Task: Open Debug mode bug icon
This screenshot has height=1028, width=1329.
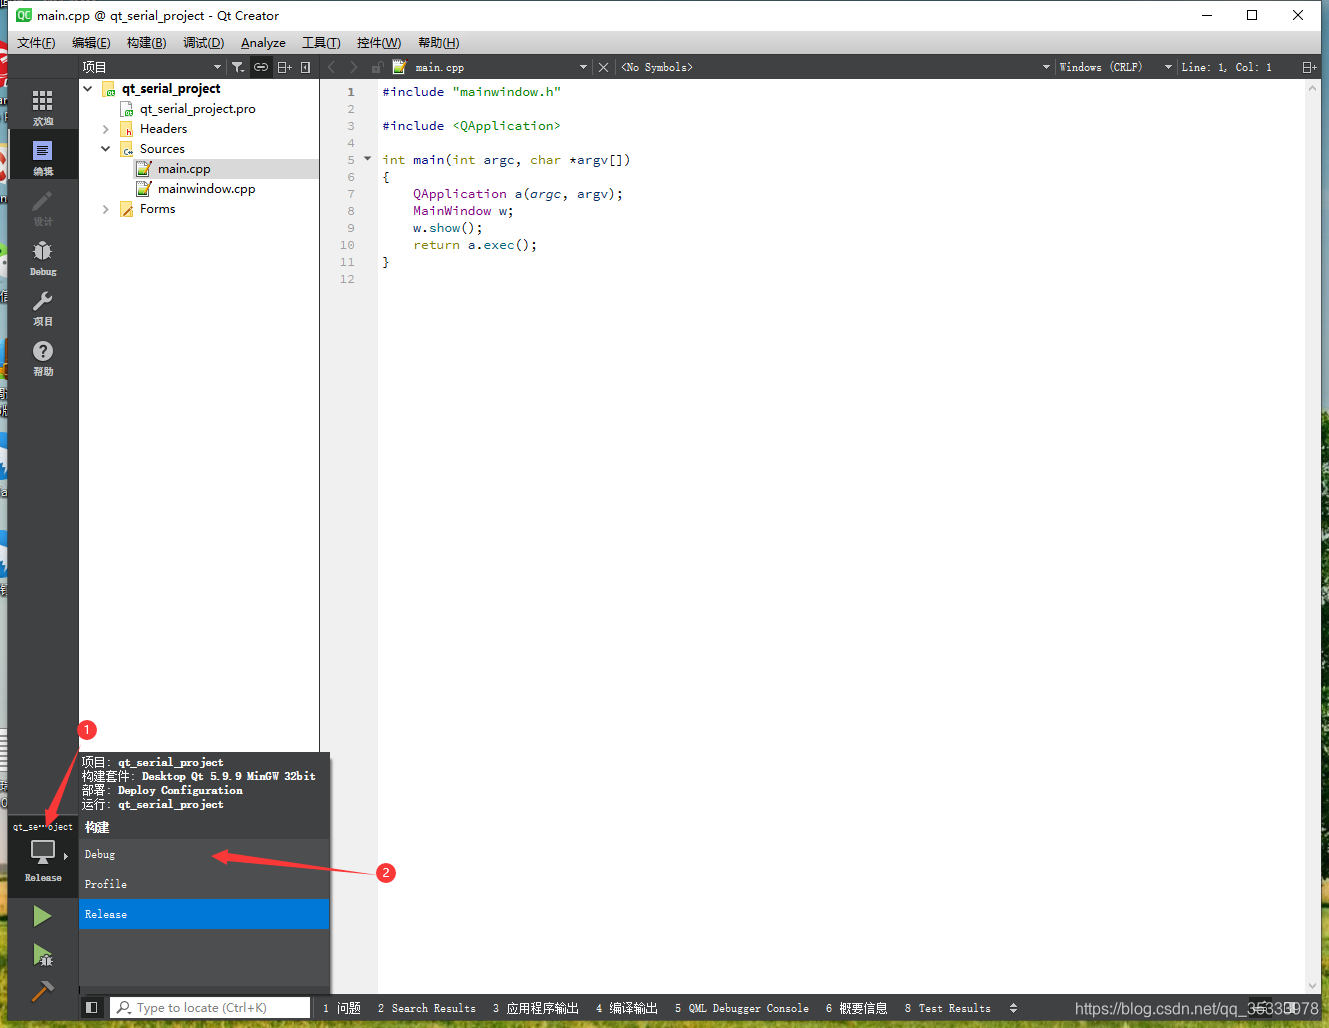Action: [42, 257]
